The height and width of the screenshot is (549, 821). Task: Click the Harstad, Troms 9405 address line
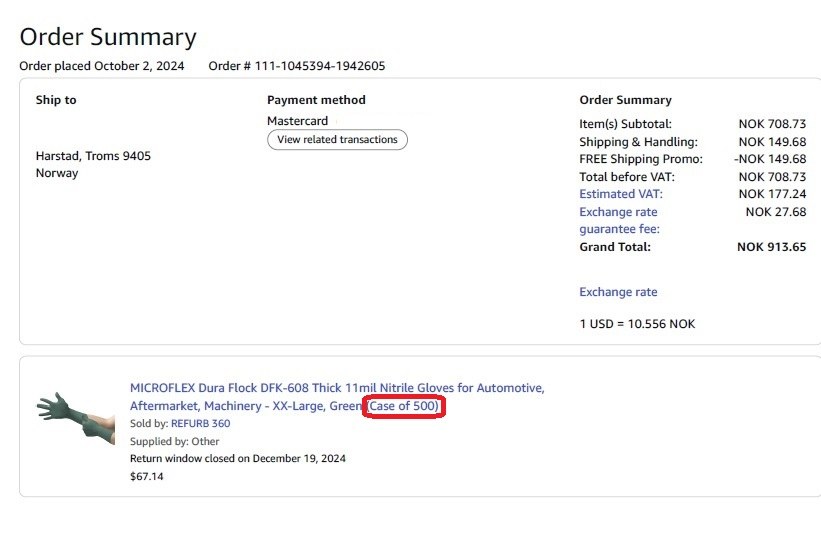pos(93,156)
